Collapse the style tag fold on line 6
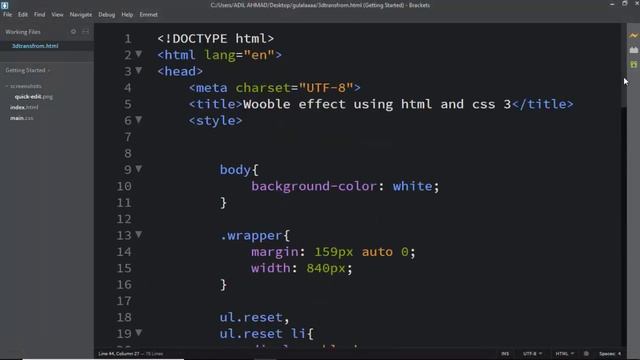This screenshot has width=640, height=360. tap(139, 120)
